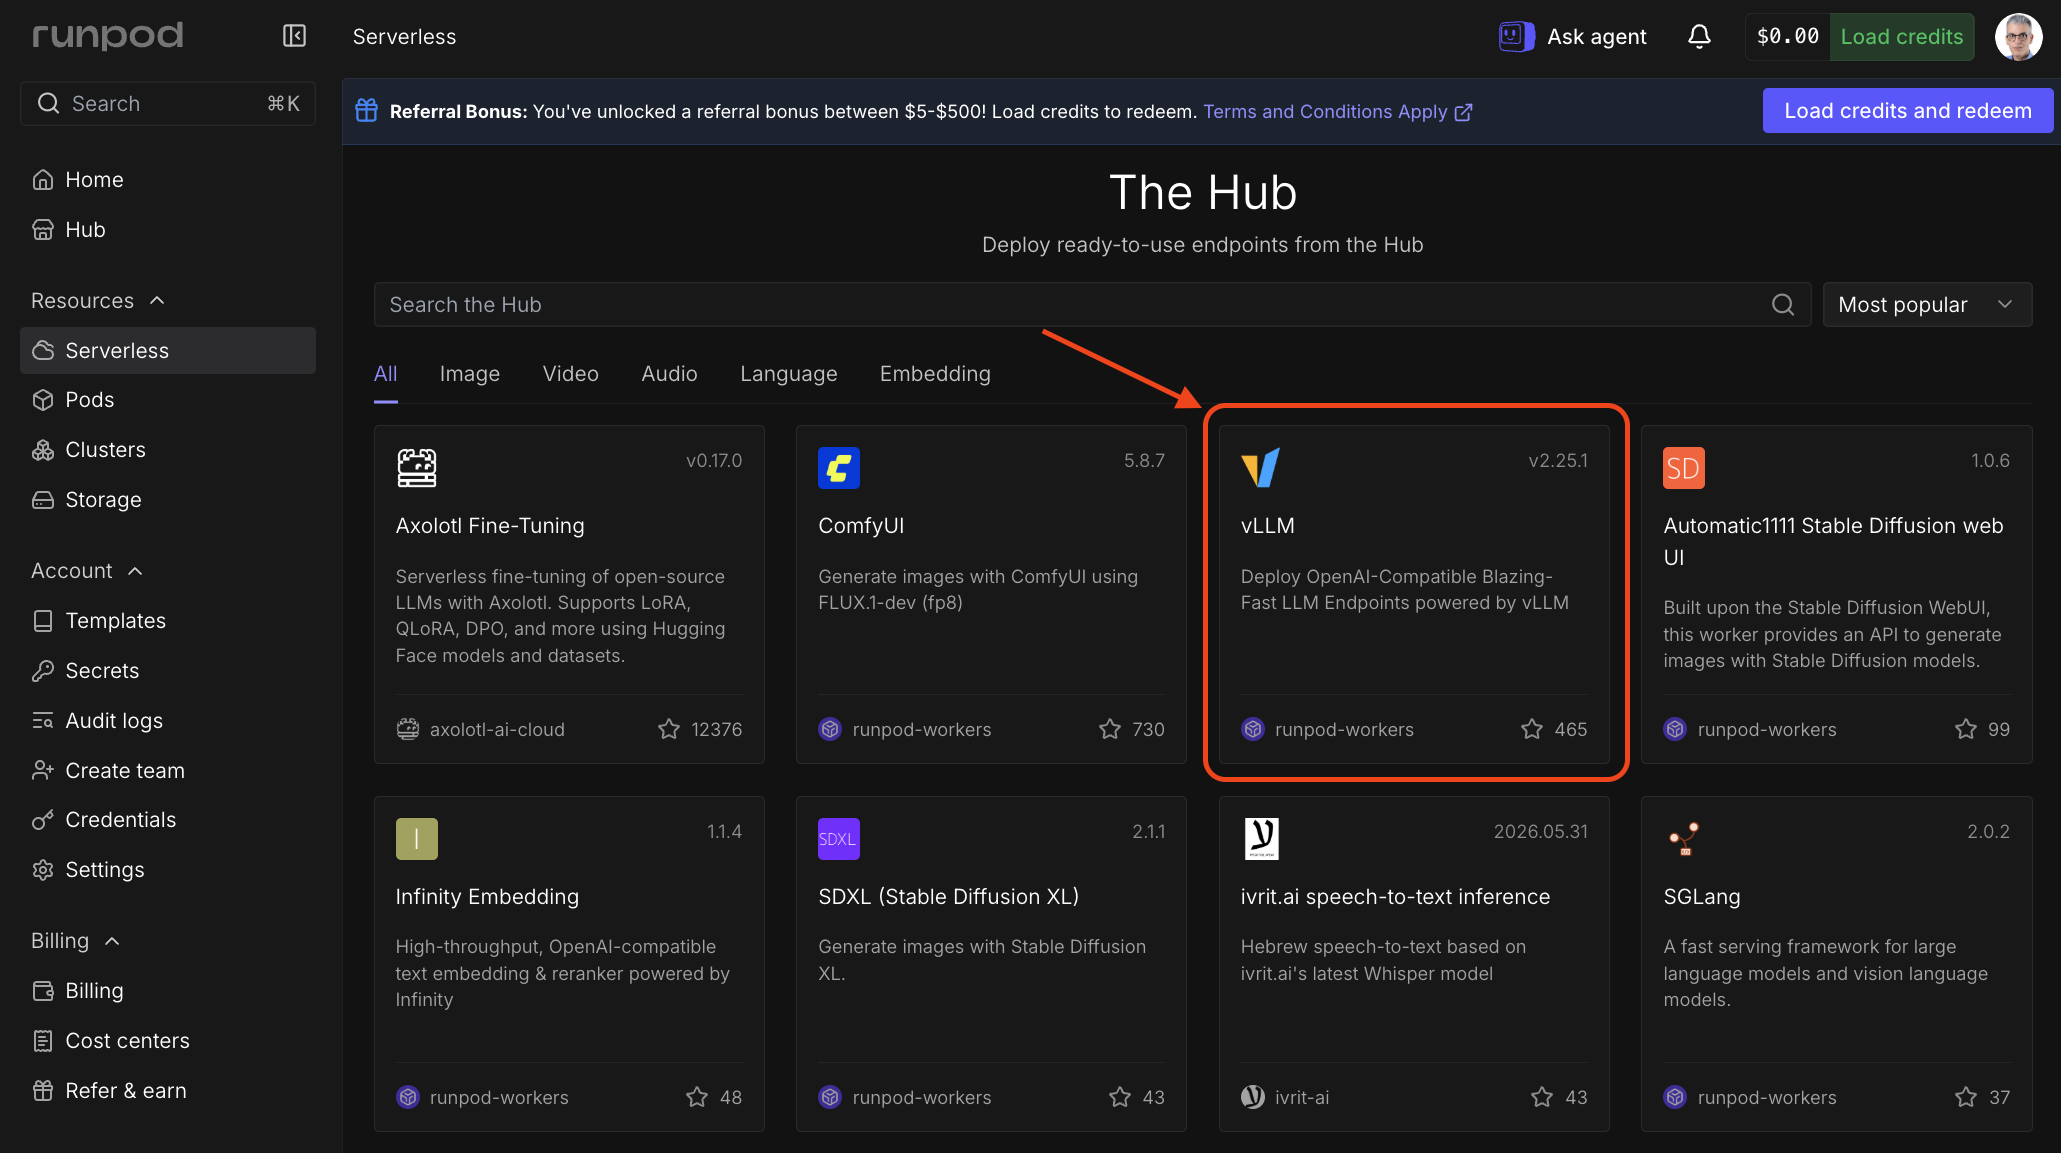Click the Serverless page header title
Viewport: 2061px width, 1153px height.
(x=404, y=37)
